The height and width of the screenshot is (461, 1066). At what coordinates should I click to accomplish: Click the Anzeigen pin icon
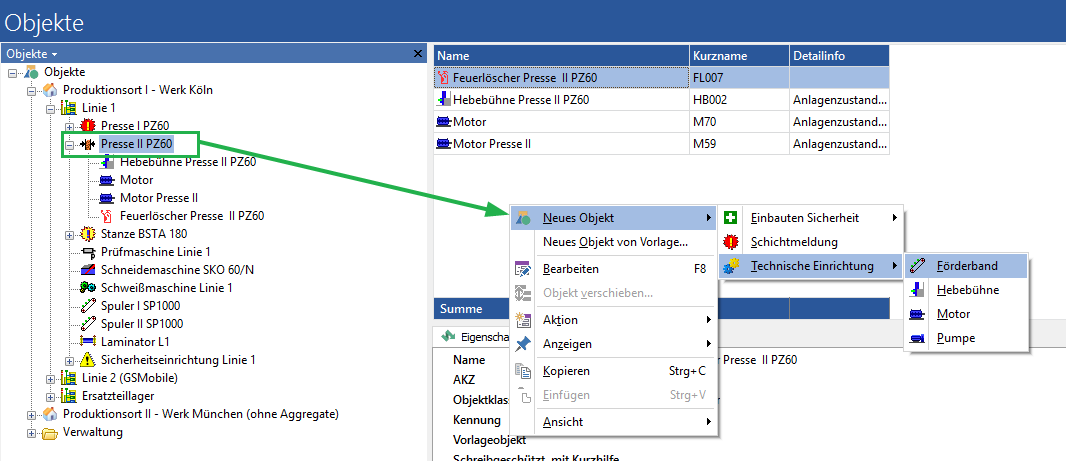(523, 344)
